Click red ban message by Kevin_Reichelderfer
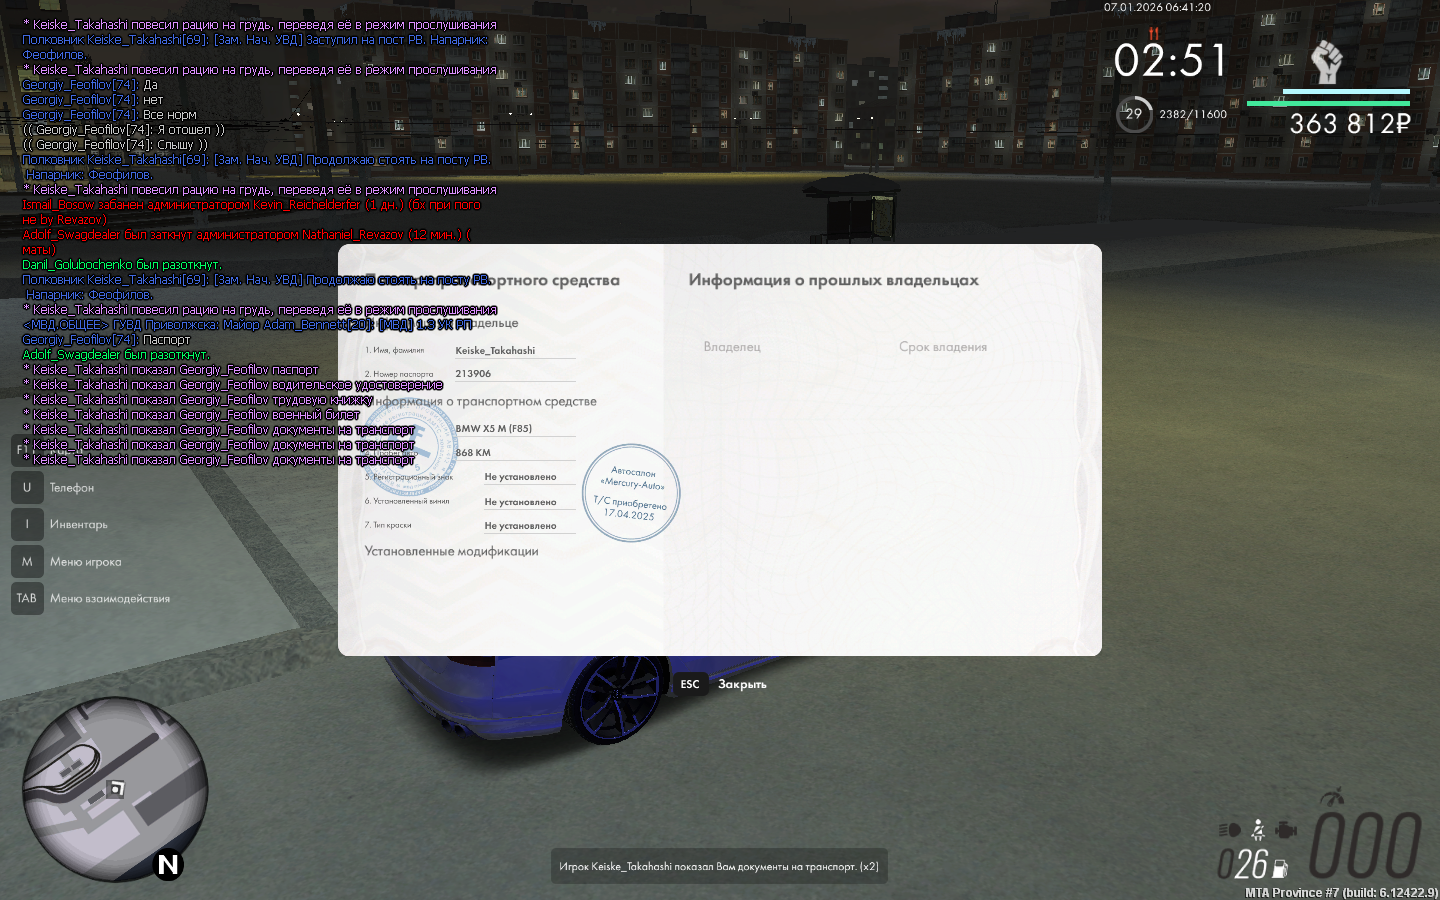Screen dimensions: 1440x900 point(251,212)
